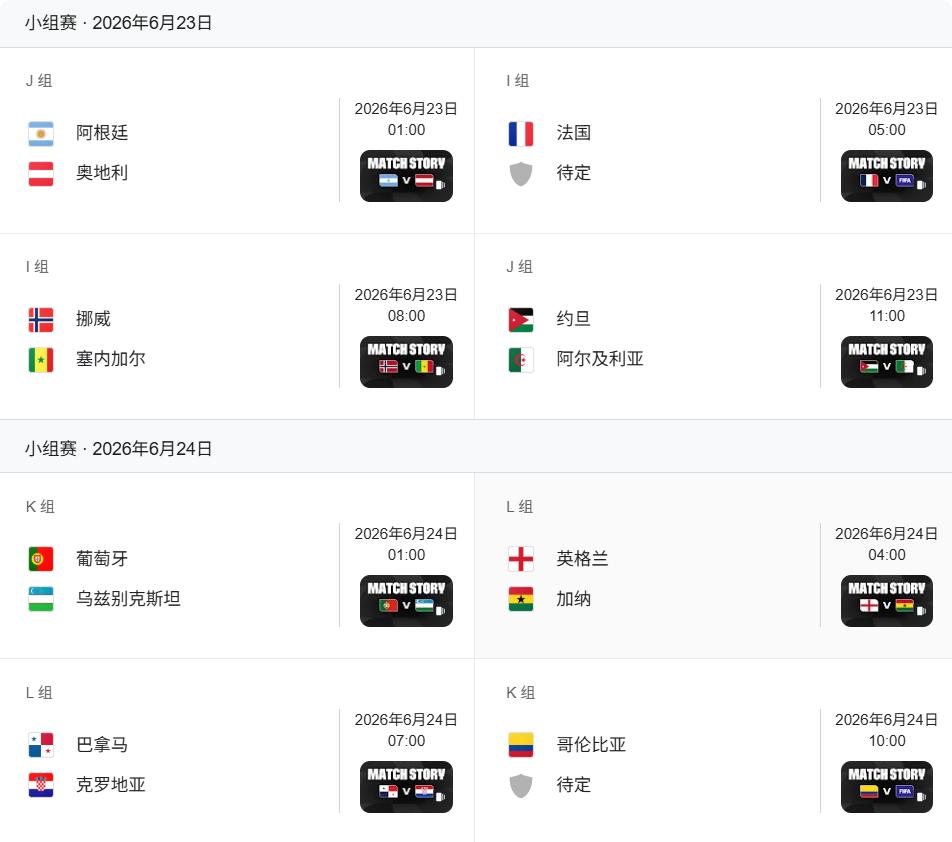Open Match Story for Jordan vs Algeria
The width and height of the screenshot is (952, 842).
pos(886,362)
